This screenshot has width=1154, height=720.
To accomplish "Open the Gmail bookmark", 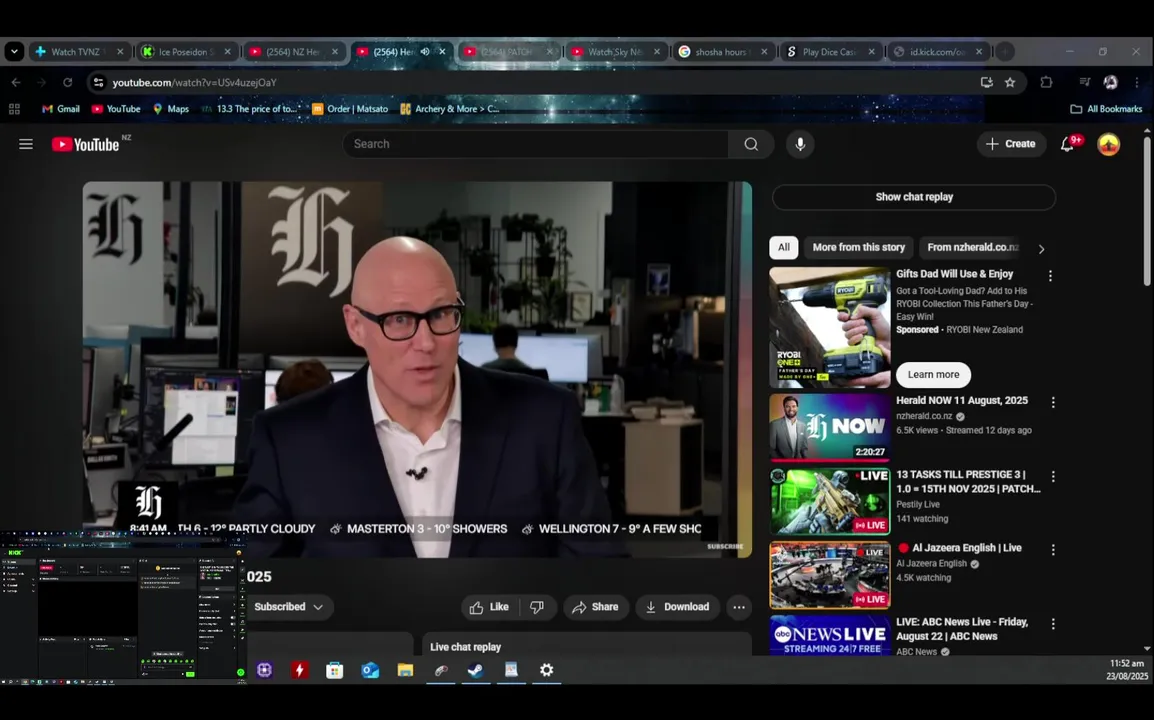I will (x=60, y=109).
